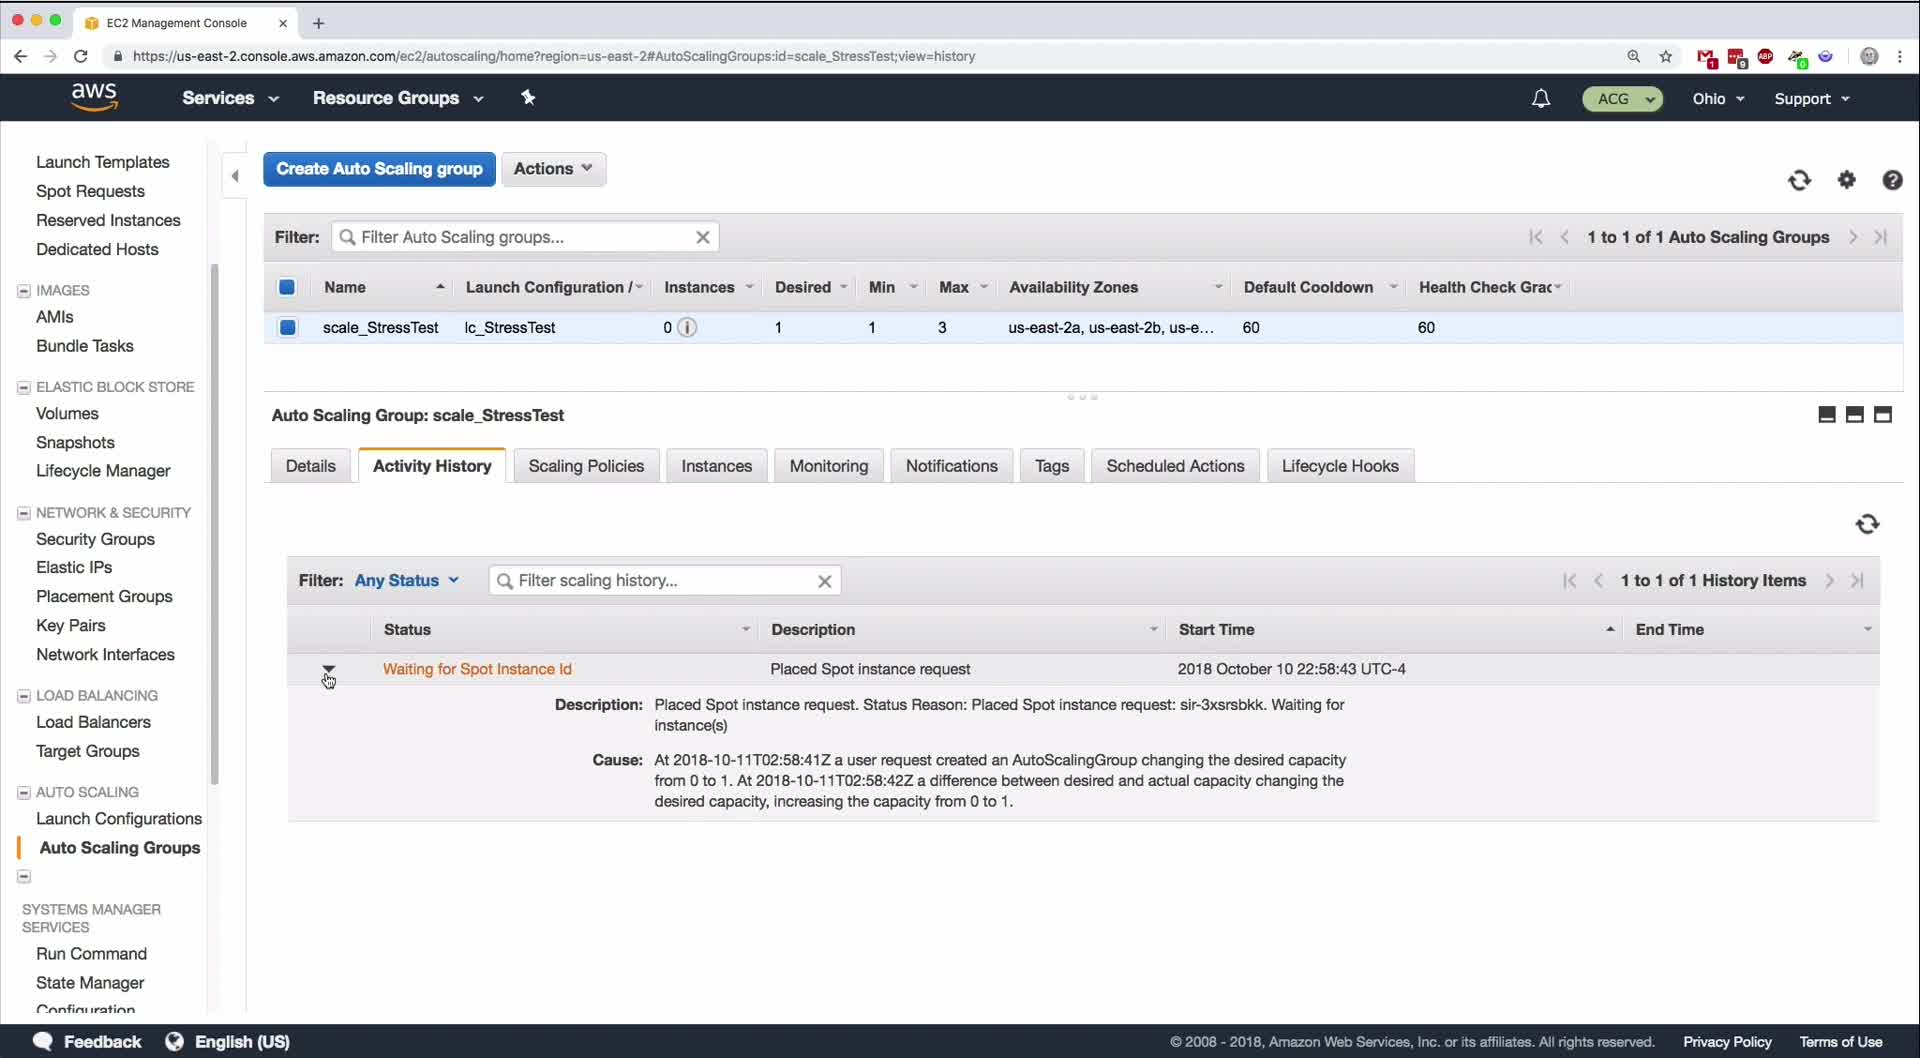This screenshot has height=1058, width=1920.
Task: Focus the Filter scaling history field
Action: pos(665,581)
